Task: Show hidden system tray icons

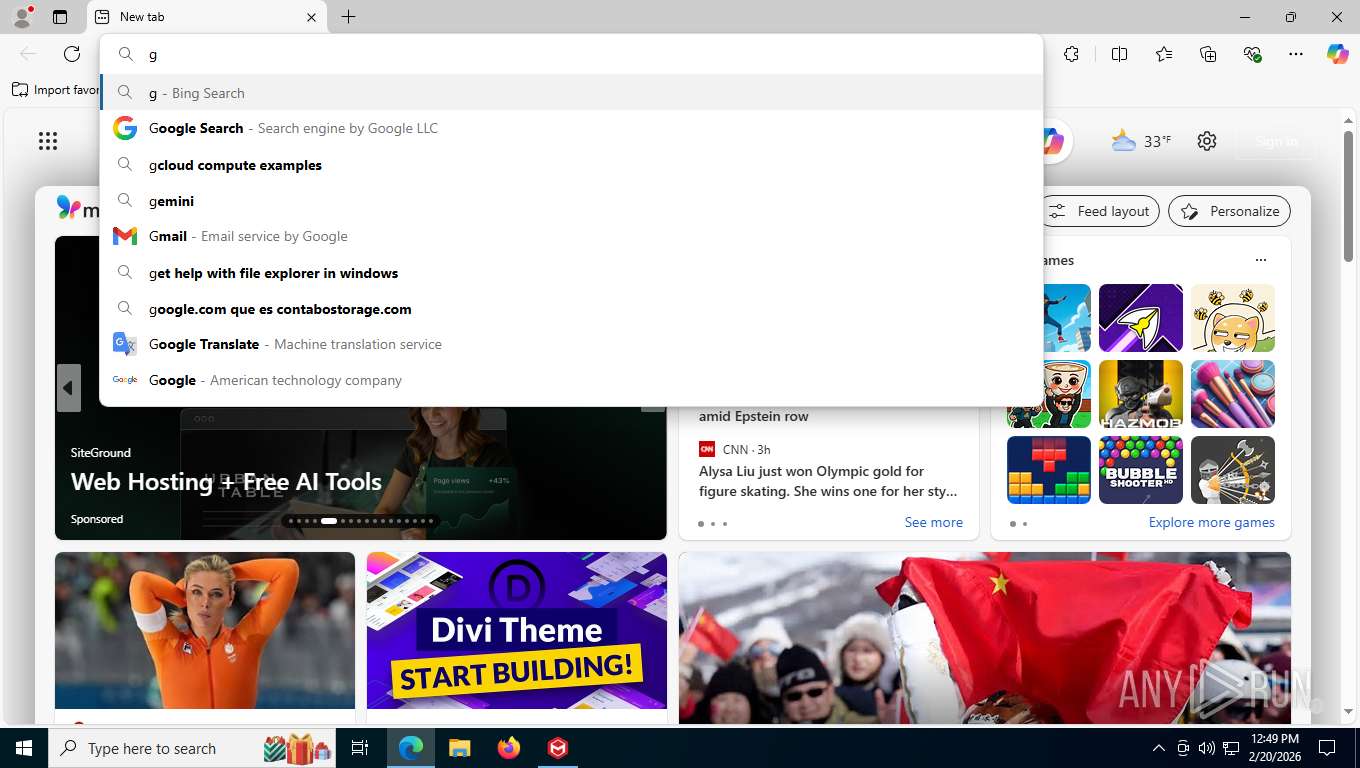Action: 1159,748
